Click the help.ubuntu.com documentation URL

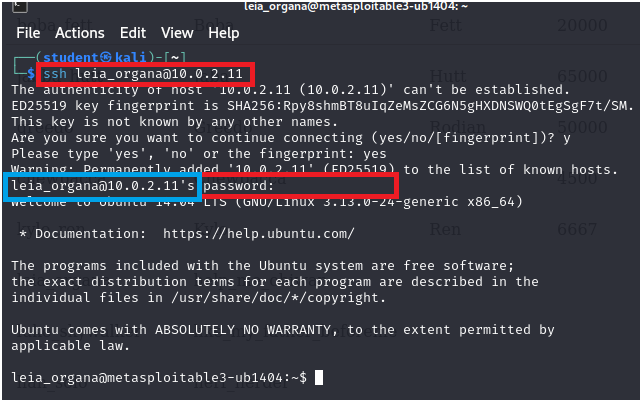click(259, 234)
